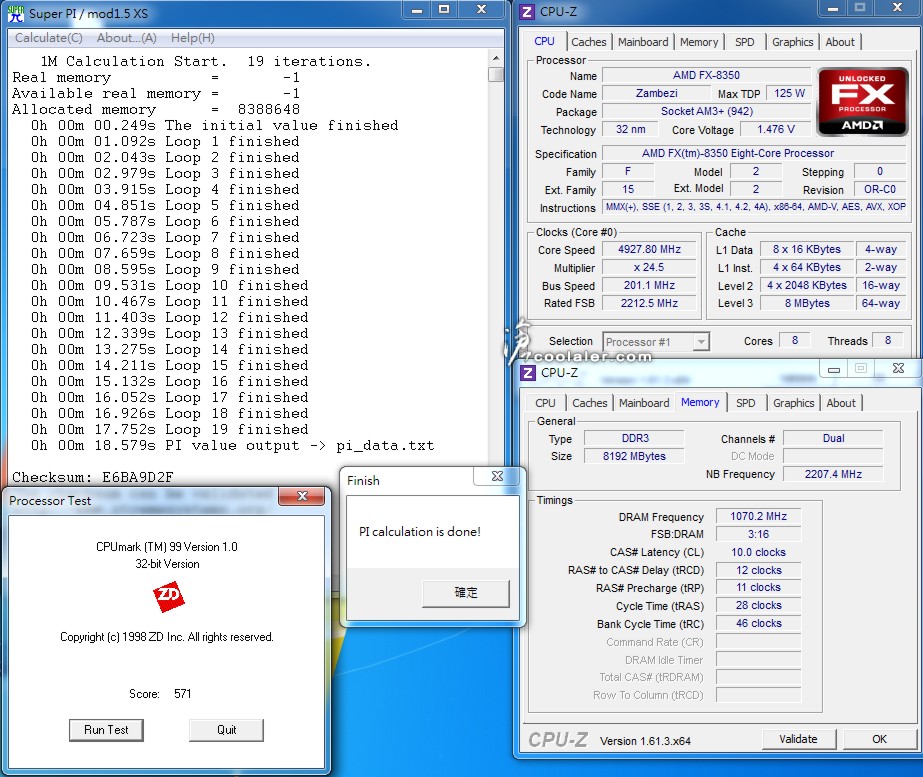Click the Bus Speed 201.1 MHz value

[649, 285]
